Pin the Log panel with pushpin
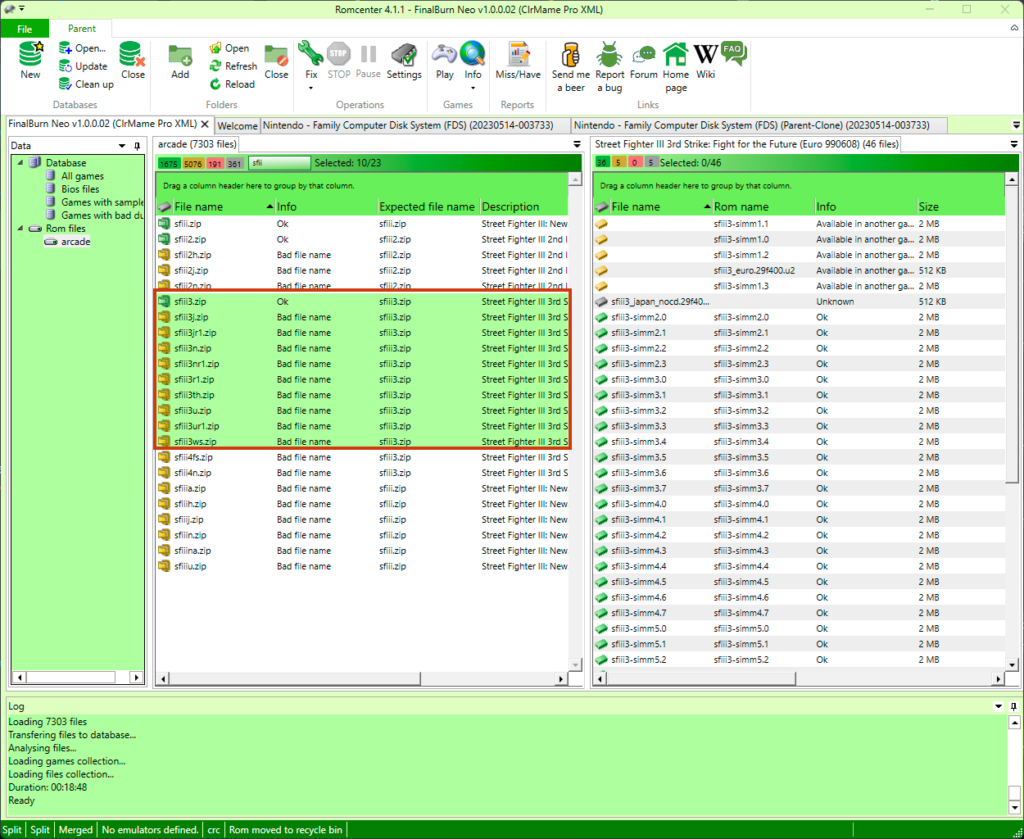The image size is (1024, 839). pos(1014,706)
